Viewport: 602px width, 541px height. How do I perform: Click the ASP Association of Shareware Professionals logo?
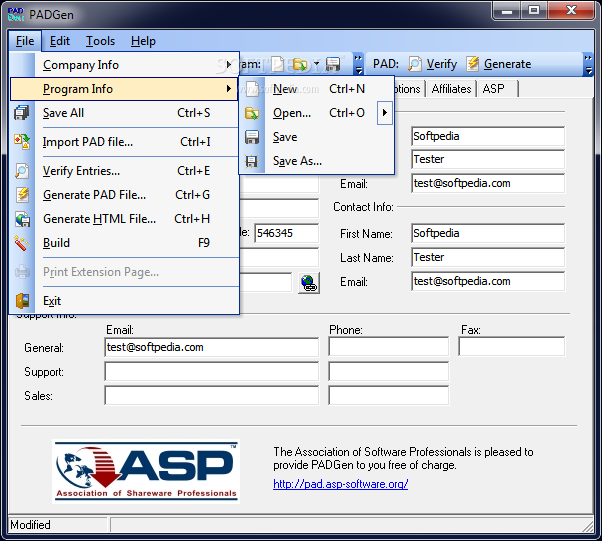click(146, 472)
